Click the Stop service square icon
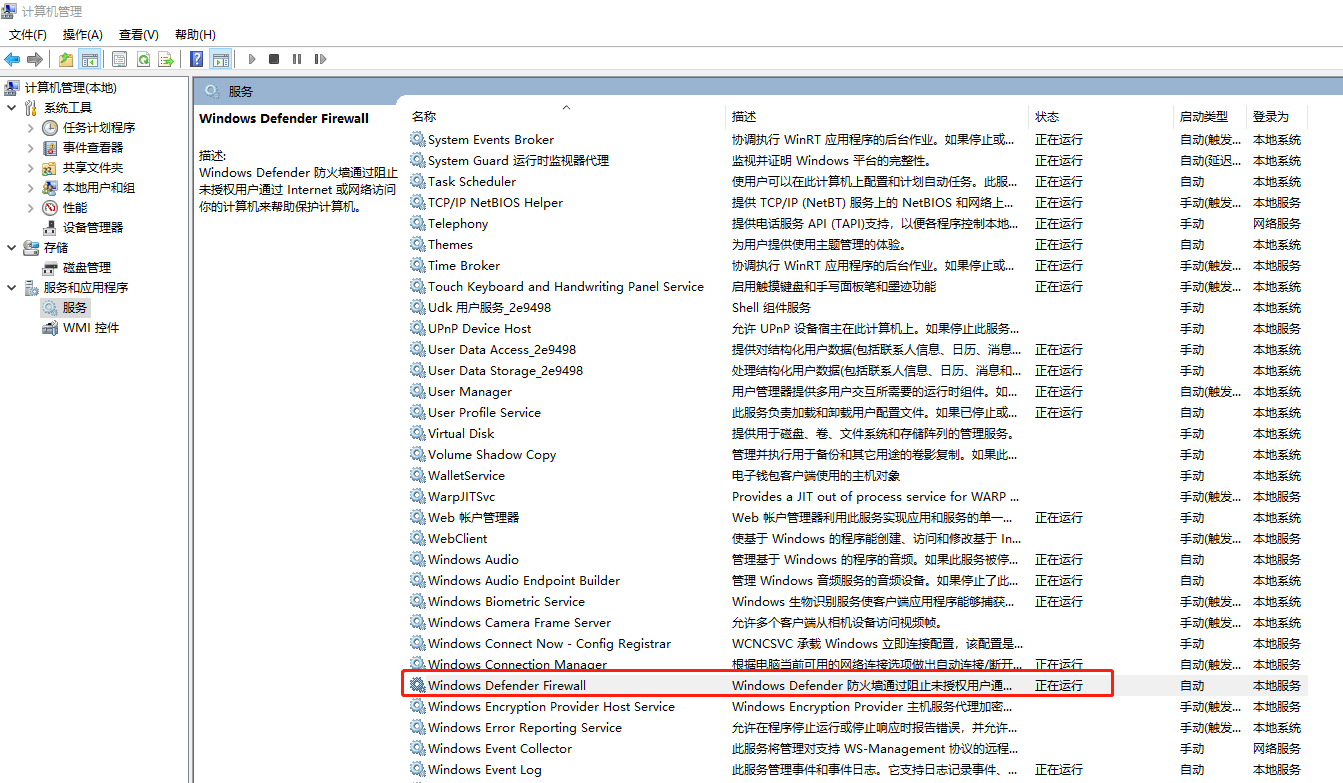The width and height of the screenshot is (1343, 783). tap(274, 59)
